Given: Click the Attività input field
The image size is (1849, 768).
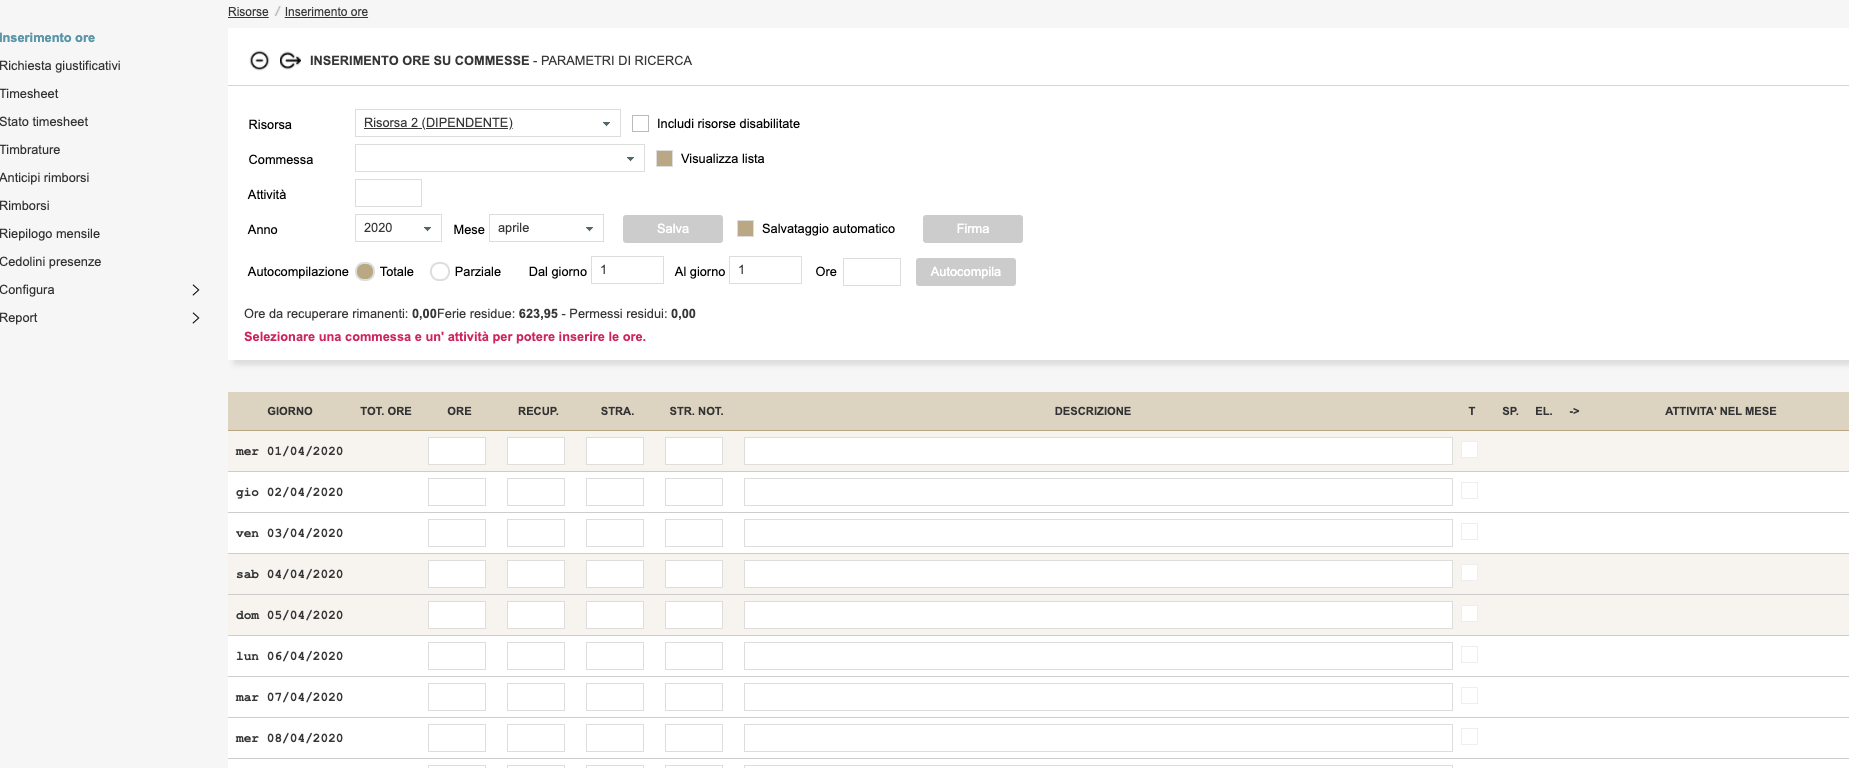Looking at the screenshot, I should (388, 194).
